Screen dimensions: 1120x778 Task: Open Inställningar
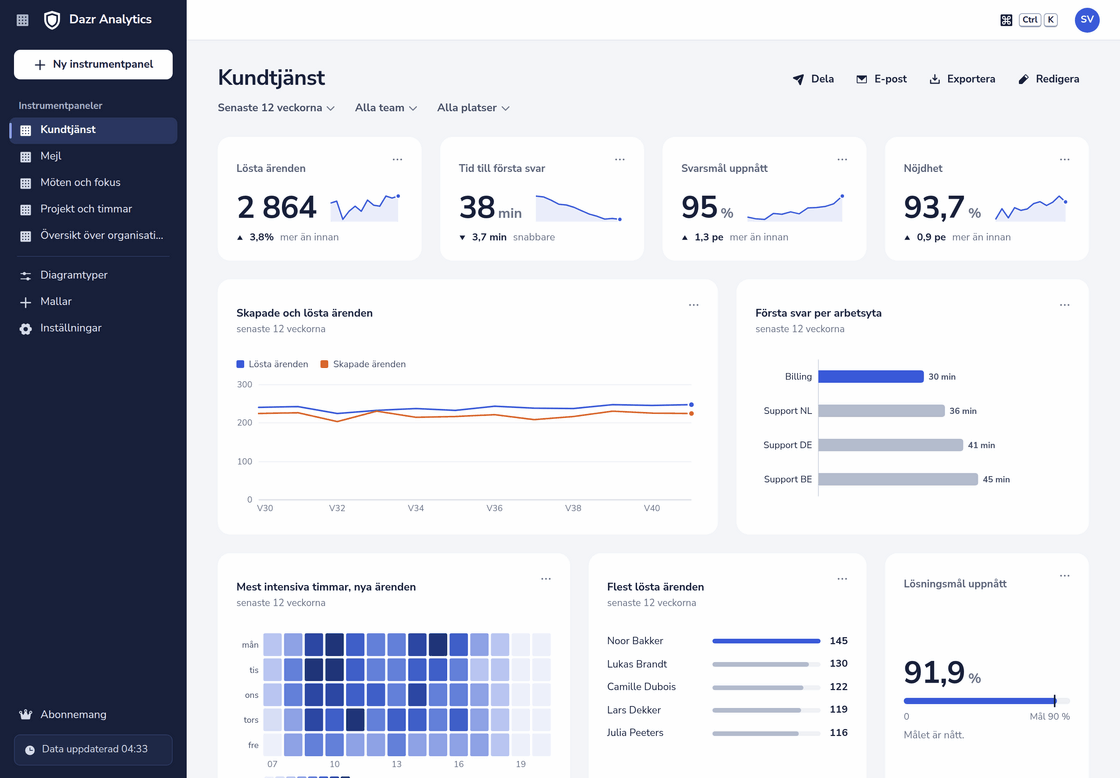[93, 329]
